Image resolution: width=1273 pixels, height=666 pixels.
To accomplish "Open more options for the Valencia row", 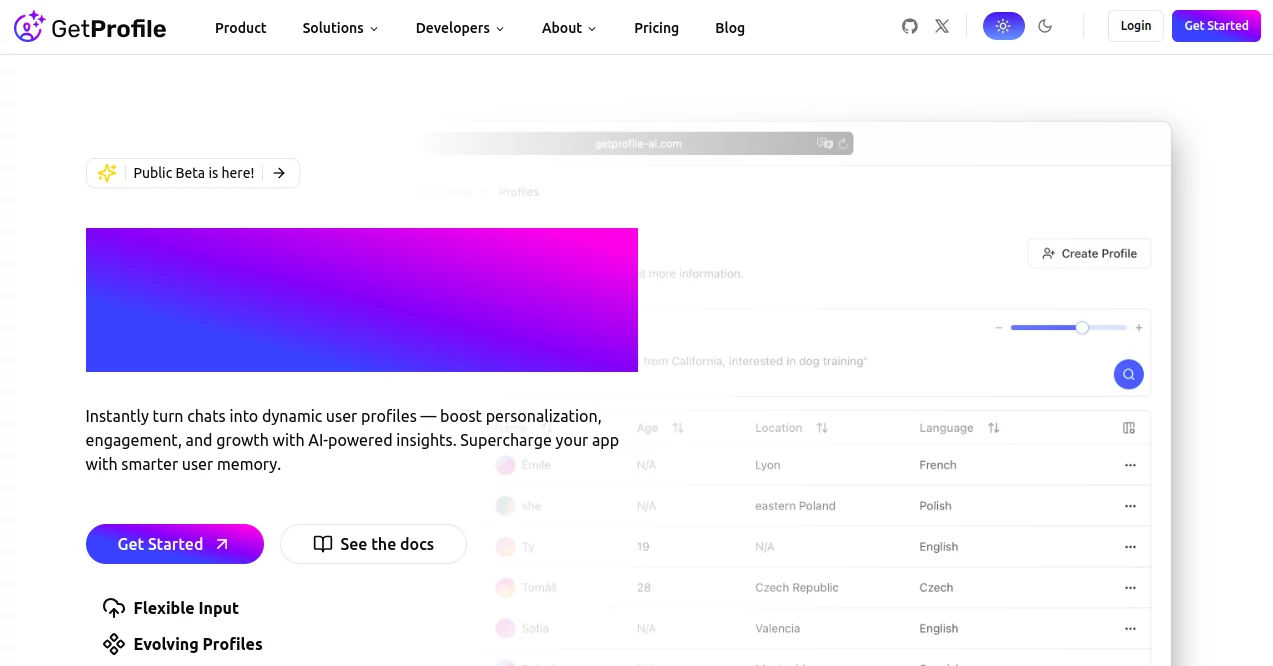I will point(1130,629).
